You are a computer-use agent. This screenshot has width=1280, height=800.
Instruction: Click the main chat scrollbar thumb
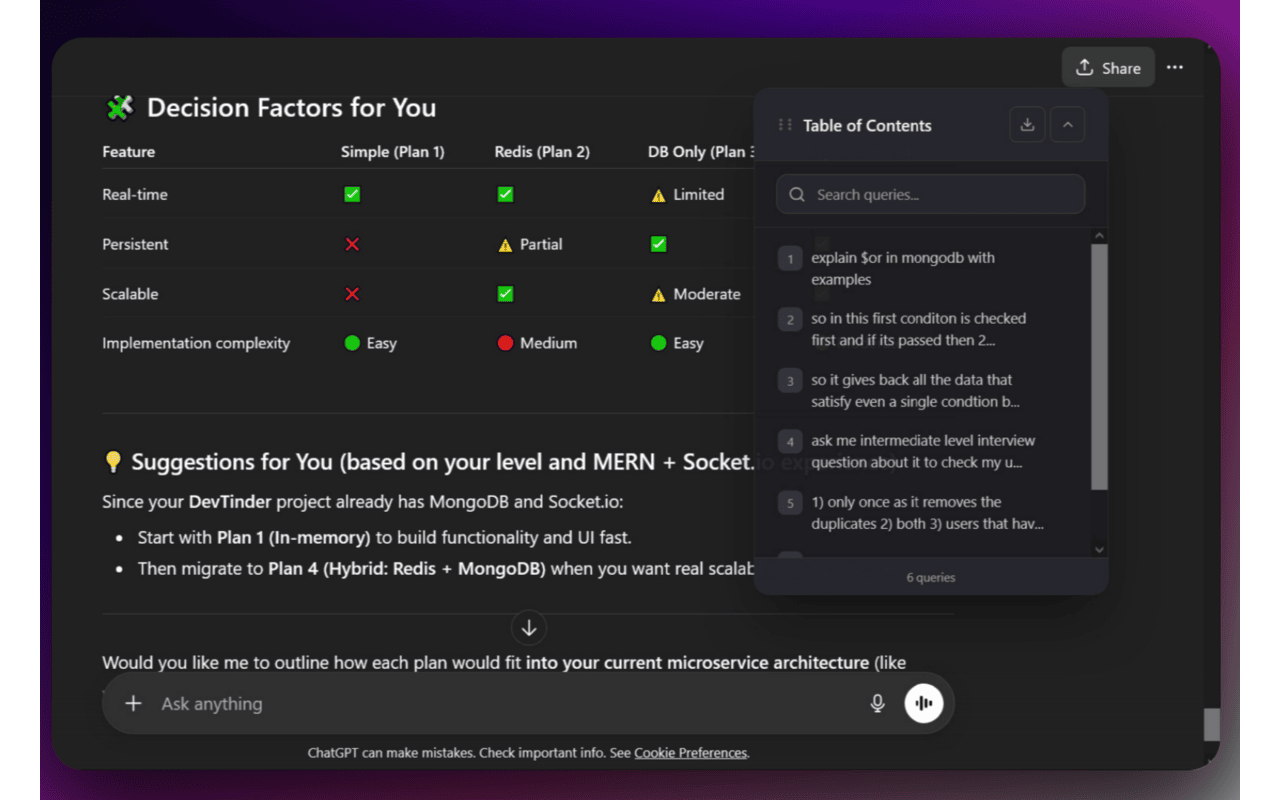pyautogui.click(x=1211, y=725)
